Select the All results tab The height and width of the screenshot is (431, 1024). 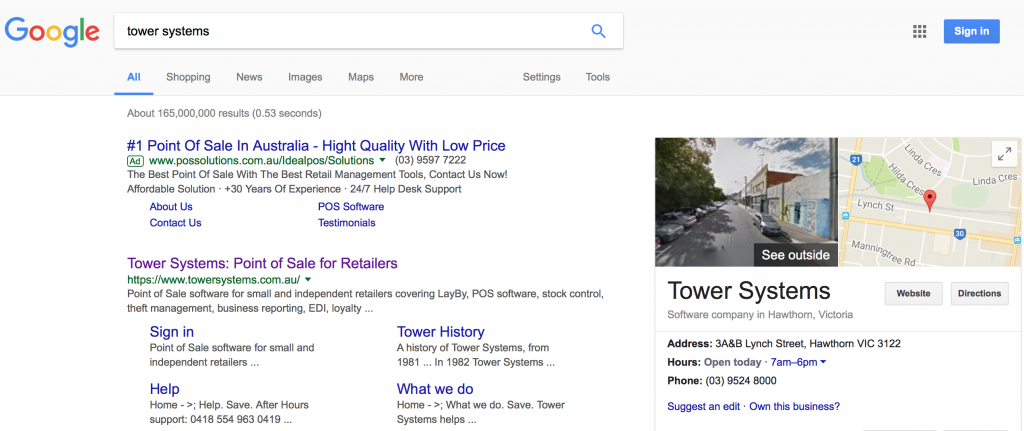[x=134, y=77]
